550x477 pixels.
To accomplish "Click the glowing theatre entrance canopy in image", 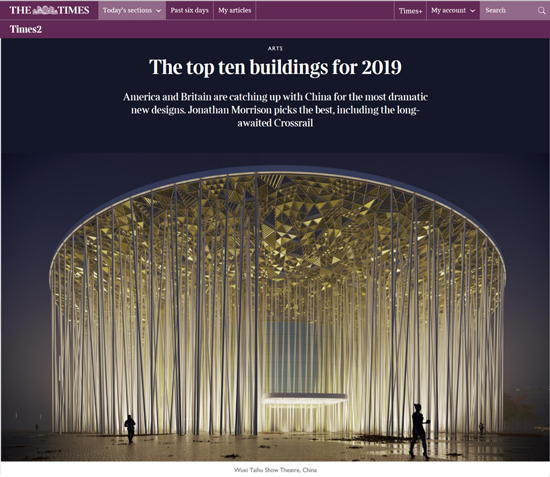I will pos(305,397).
